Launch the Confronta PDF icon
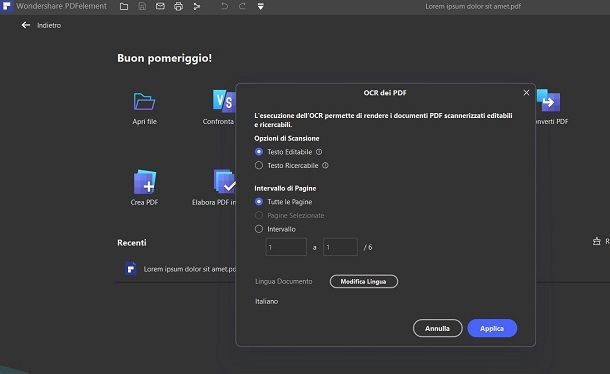The width and height of the screenshot is (610, 374). point(224,101)
